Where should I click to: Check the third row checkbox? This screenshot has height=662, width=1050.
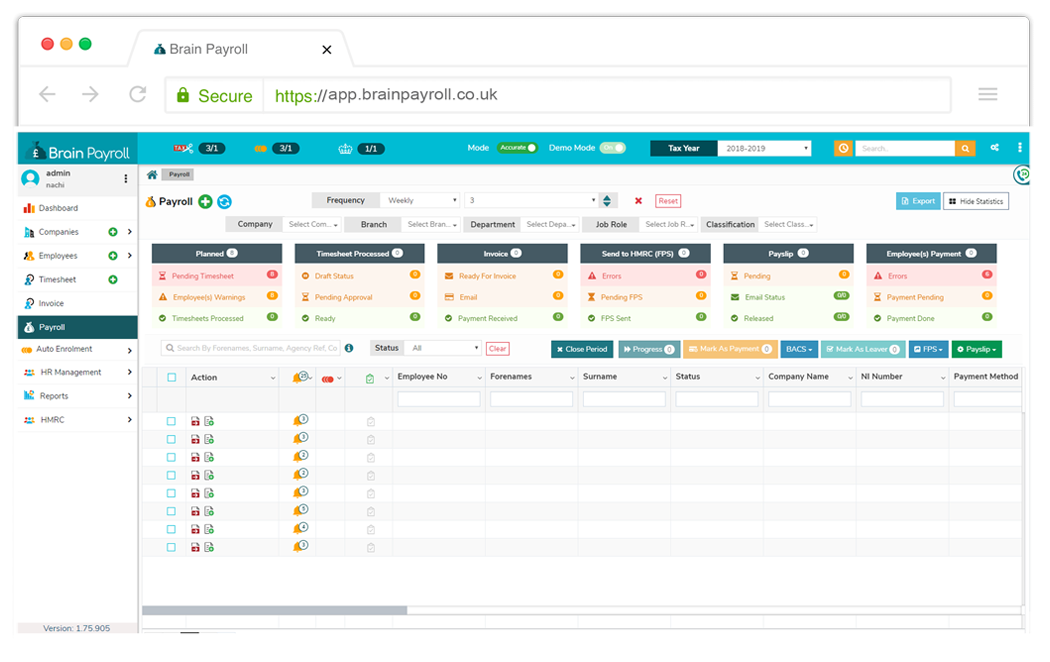pyautogui.click(x=171, y=458)
